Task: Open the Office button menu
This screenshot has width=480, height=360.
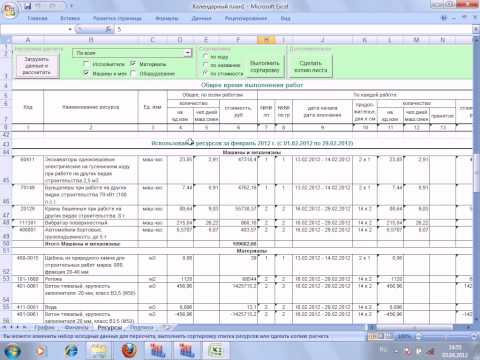Action: [9, 10]
